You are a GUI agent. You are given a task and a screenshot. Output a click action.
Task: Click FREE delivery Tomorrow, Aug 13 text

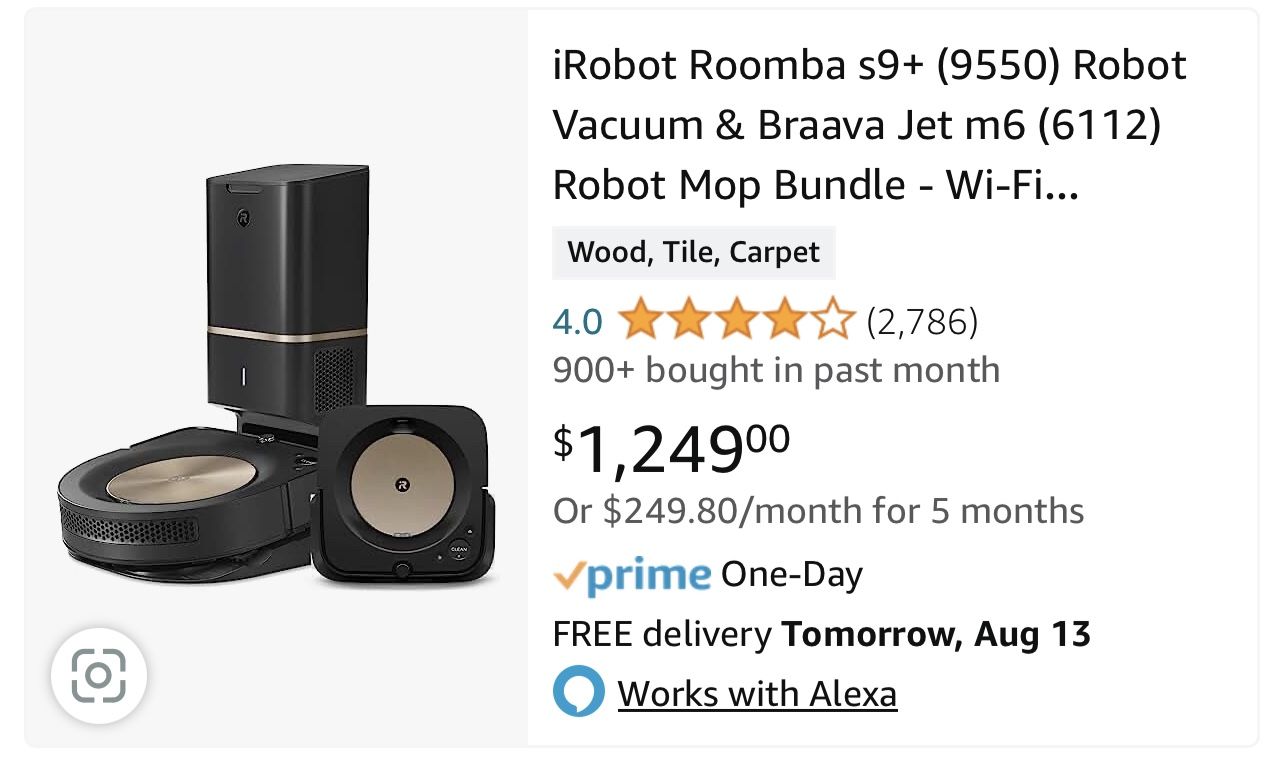tap(822, 634)
